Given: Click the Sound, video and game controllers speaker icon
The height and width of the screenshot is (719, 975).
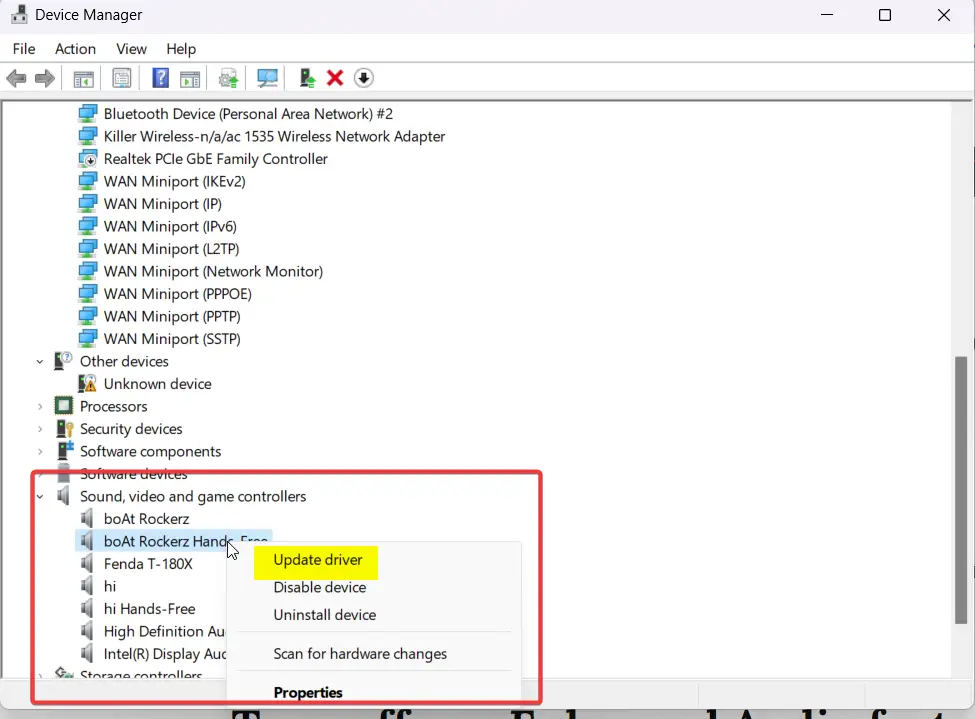Looking at the screenshot, I should click(x=63, y=496).
